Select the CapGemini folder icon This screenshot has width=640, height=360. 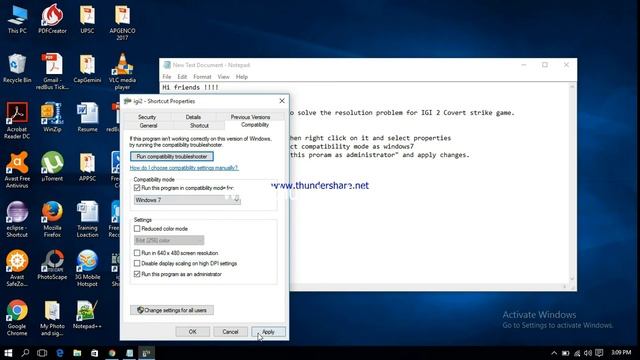(x=87, y=69)
